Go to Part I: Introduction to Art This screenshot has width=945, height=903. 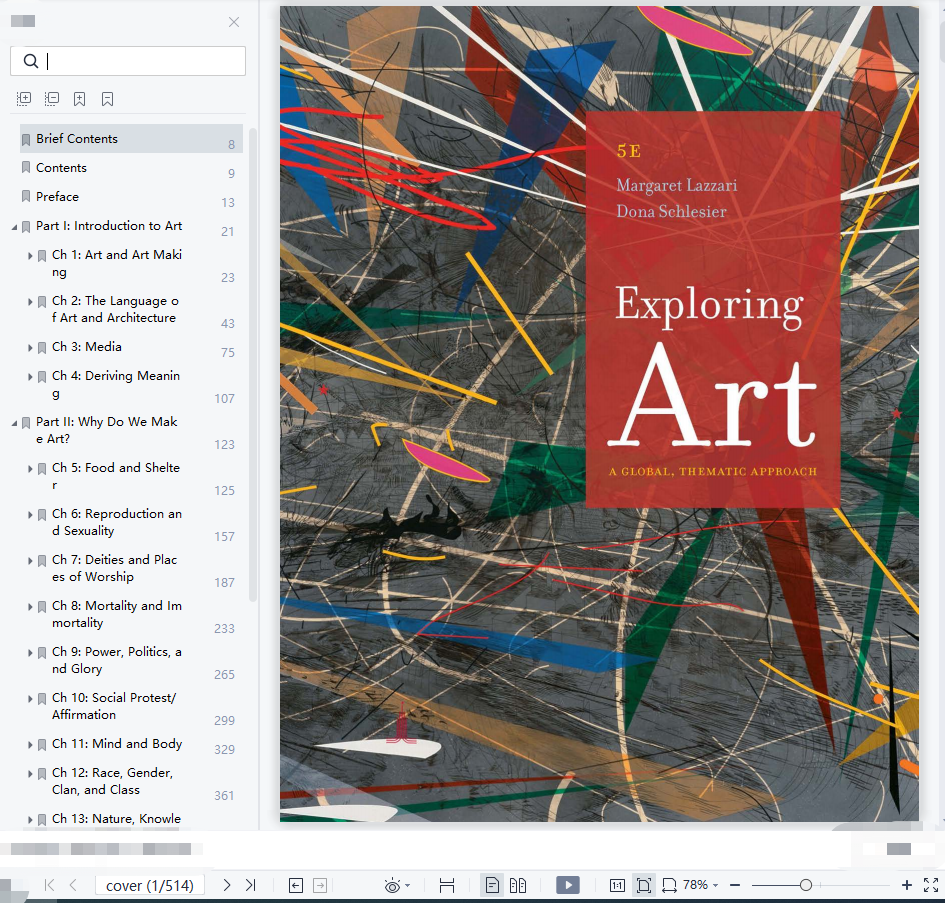[x=108, y=225]
